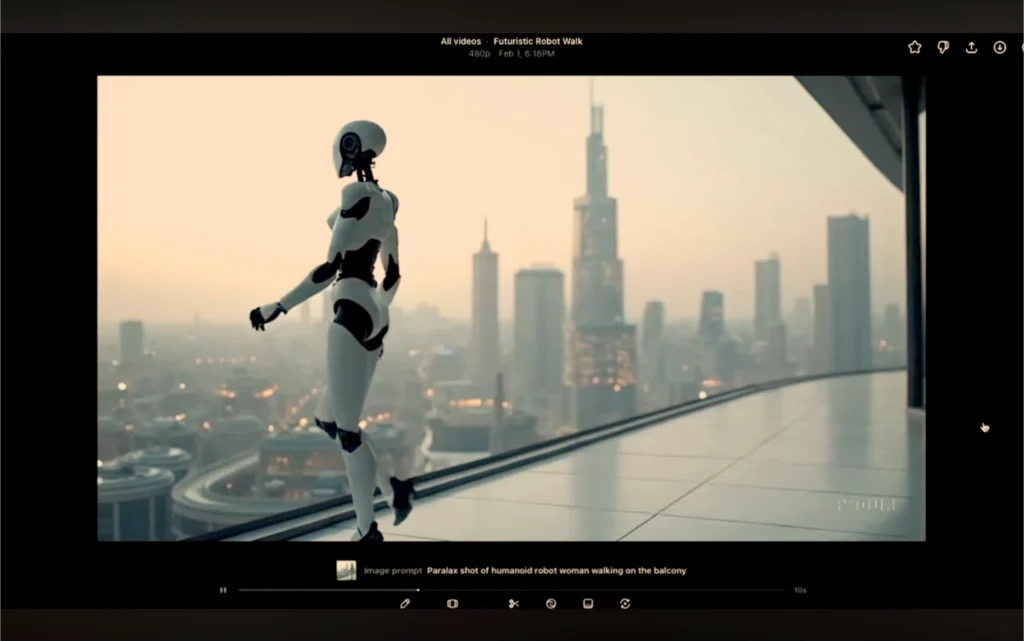1024x641 pixels.
Task: Download the video using the download icon
Action: [x=999, y=47]
